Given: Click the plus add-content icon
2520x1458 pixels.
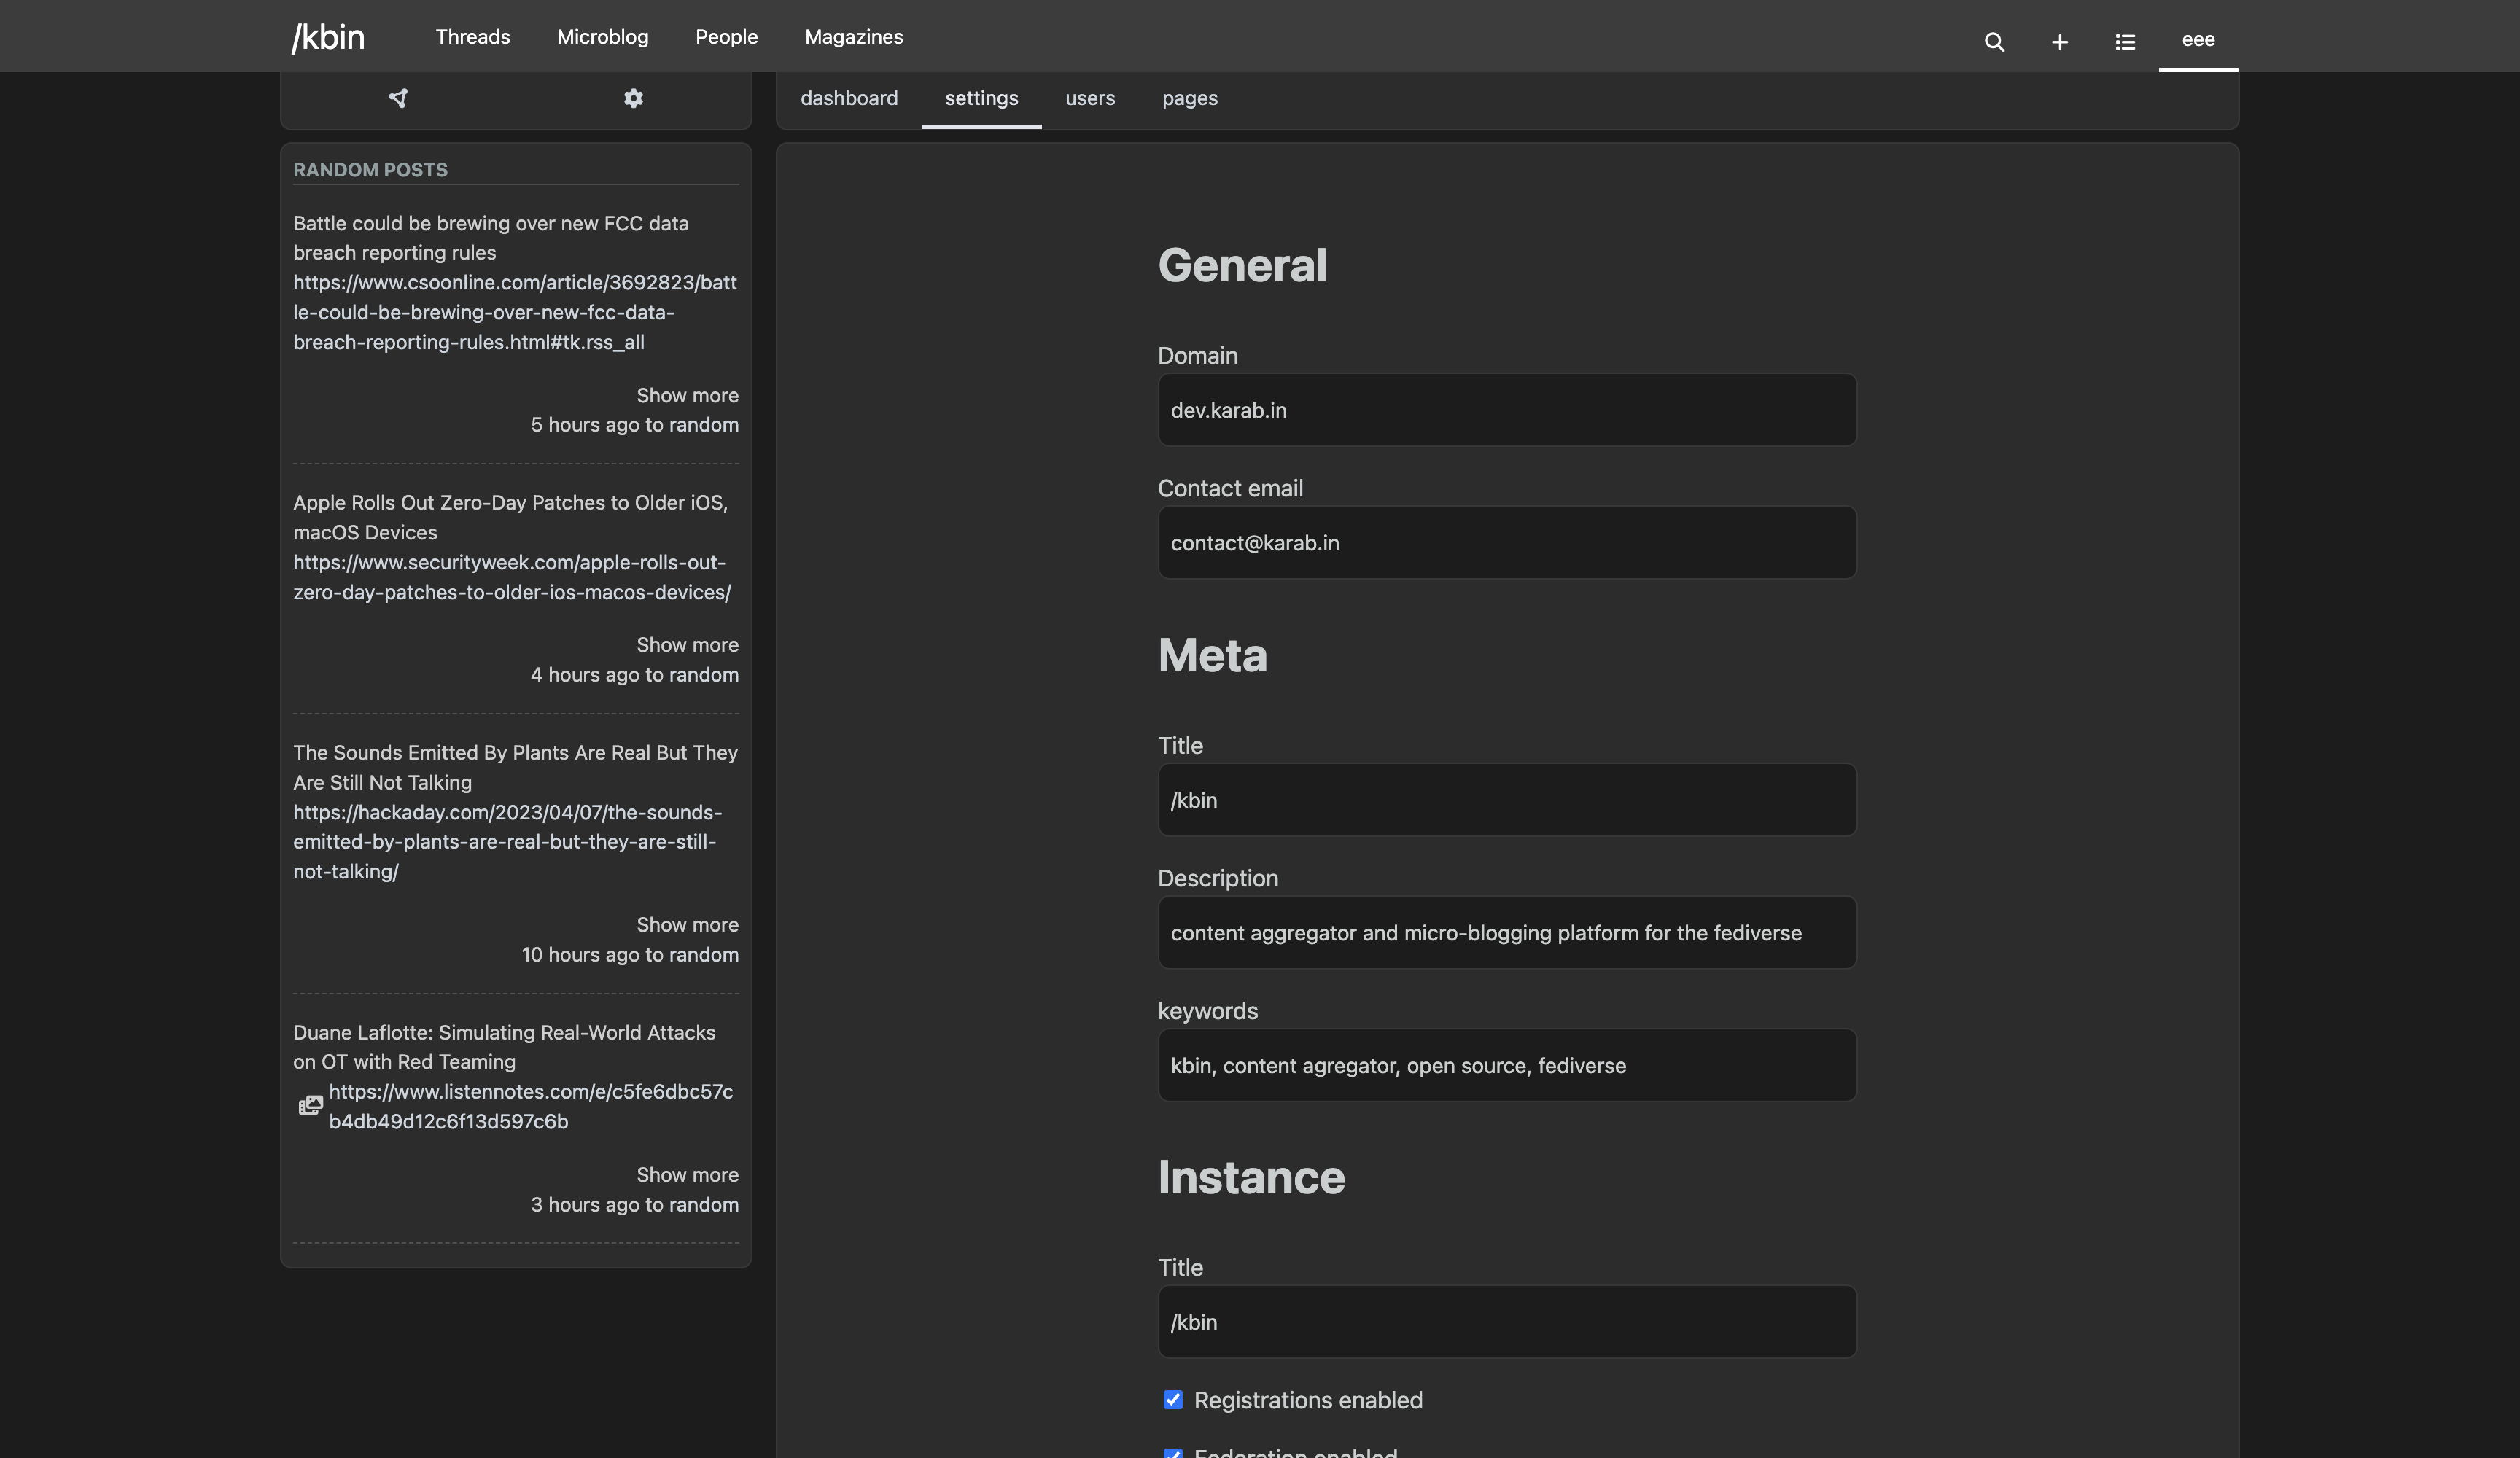Looking at the screenshot, I should pos(2059,42).
